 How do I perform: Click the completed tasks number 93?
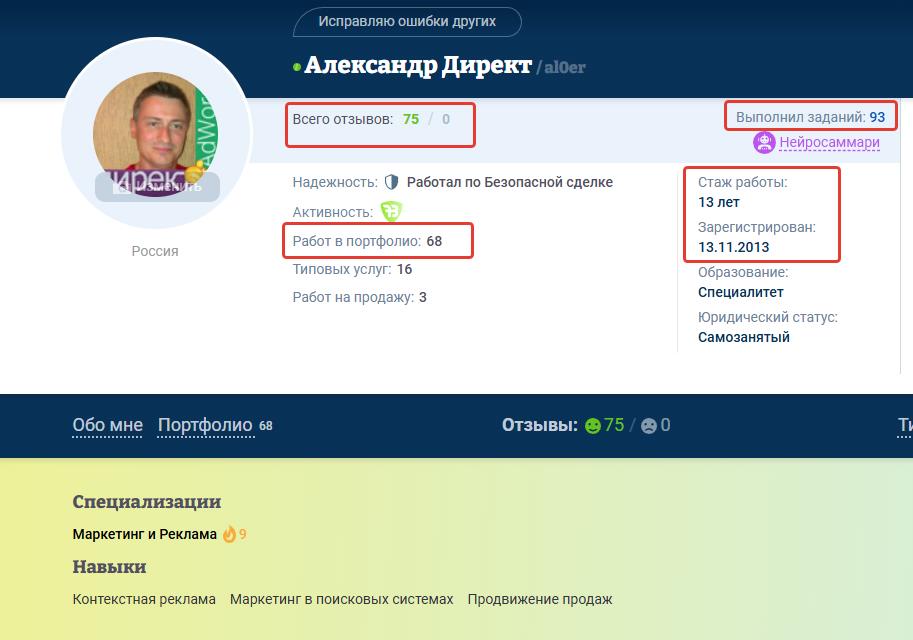click(x=877, y=117)
